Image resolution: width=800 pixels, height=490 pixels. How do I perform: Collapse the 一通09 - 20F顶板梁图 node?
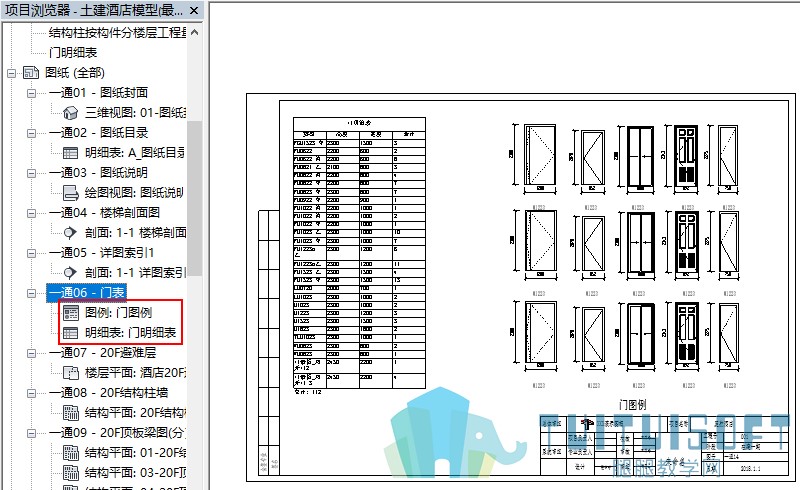click(x=31, y=433)
